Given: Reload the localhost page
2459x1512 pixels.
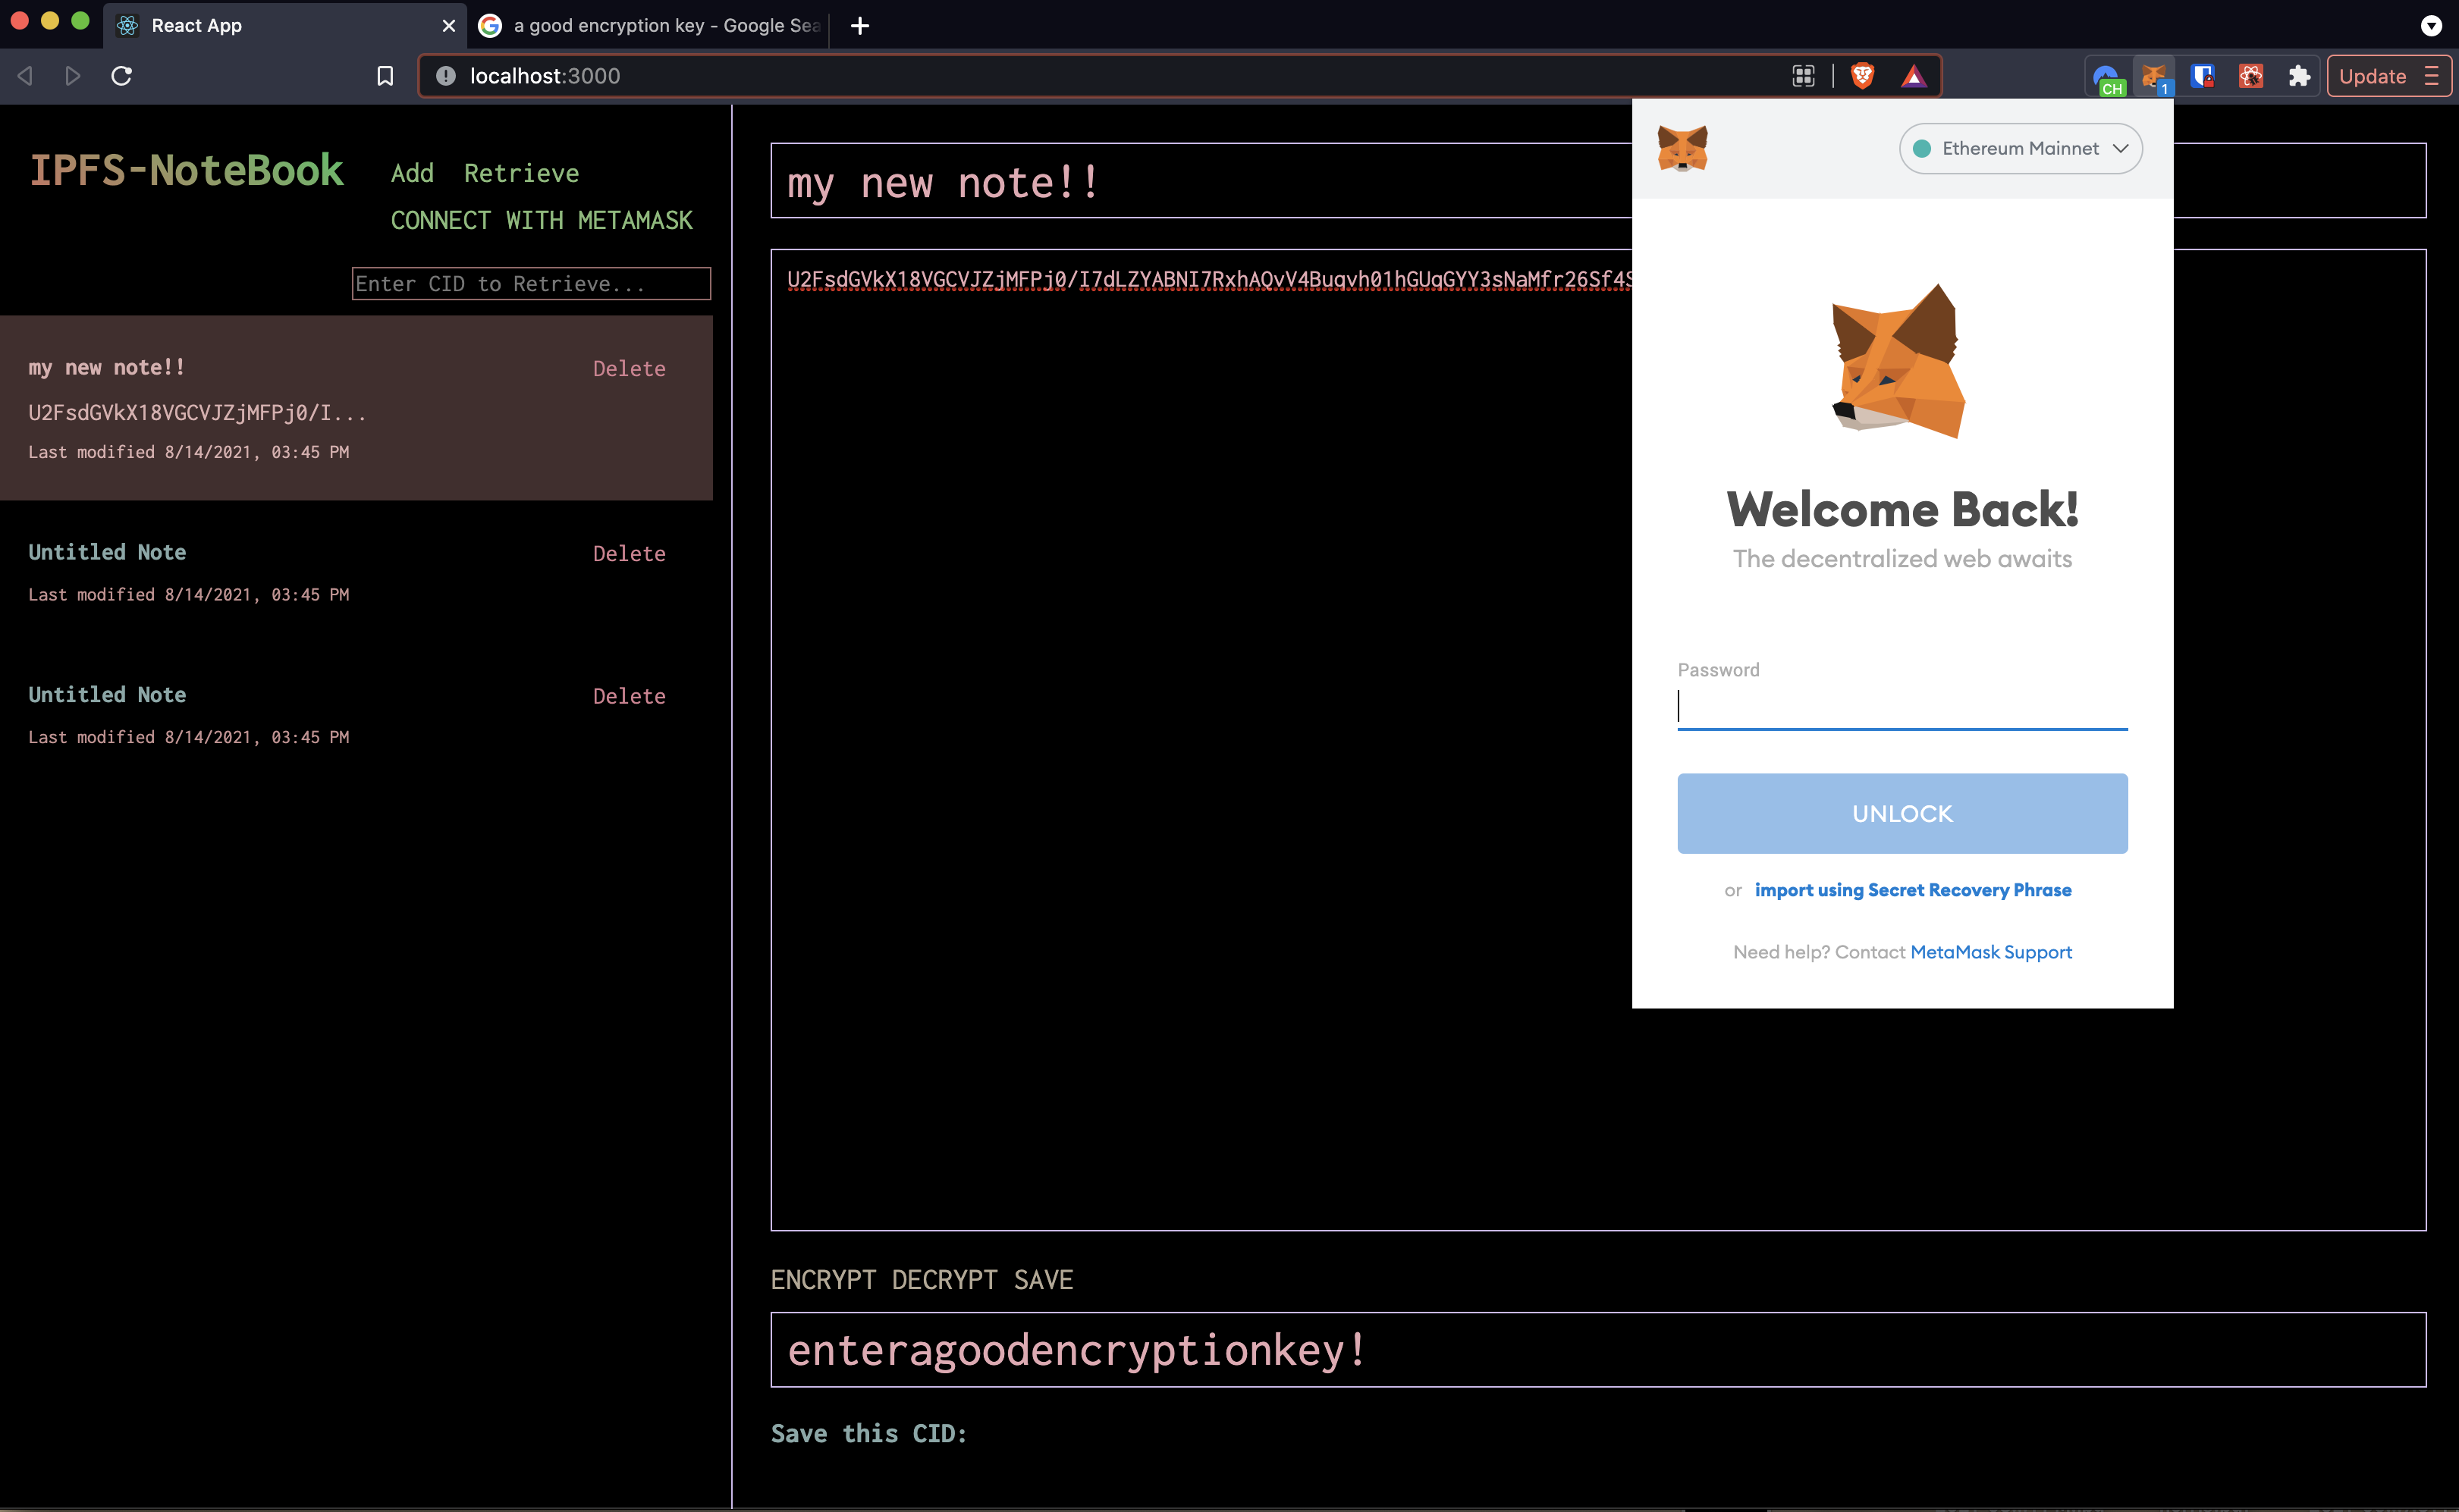Looking at the screenshot, I should tap(121, 76).
